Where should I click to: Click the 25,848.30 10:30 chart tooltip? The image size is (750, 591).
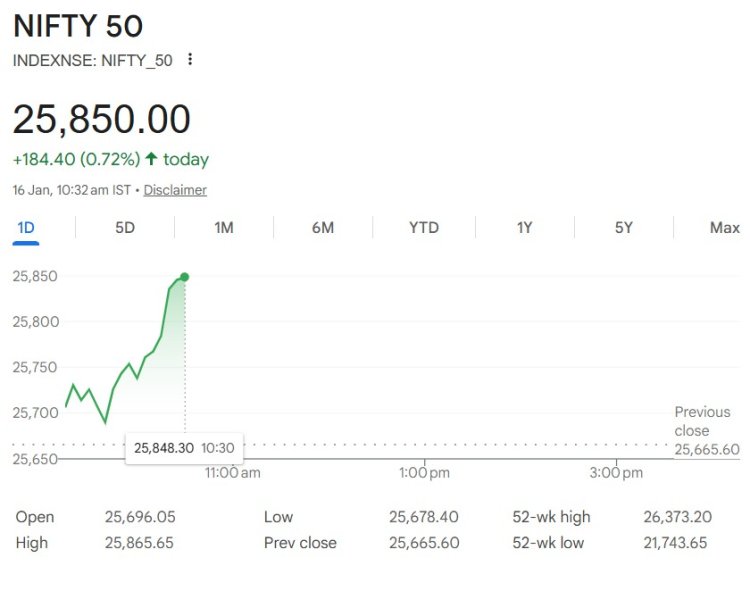point(184,448)
